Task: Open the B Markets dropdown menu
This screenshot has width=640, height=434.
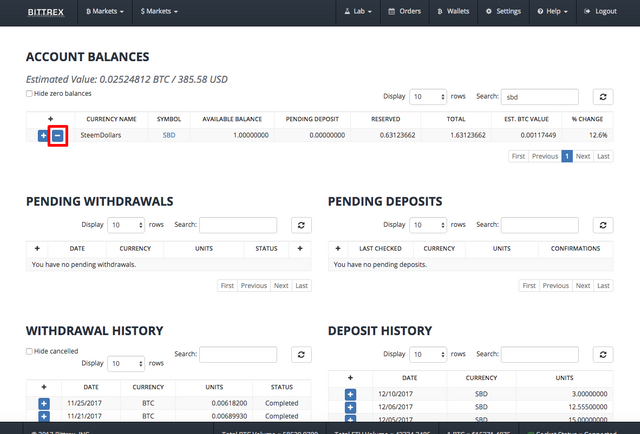Action: [105, 11]
